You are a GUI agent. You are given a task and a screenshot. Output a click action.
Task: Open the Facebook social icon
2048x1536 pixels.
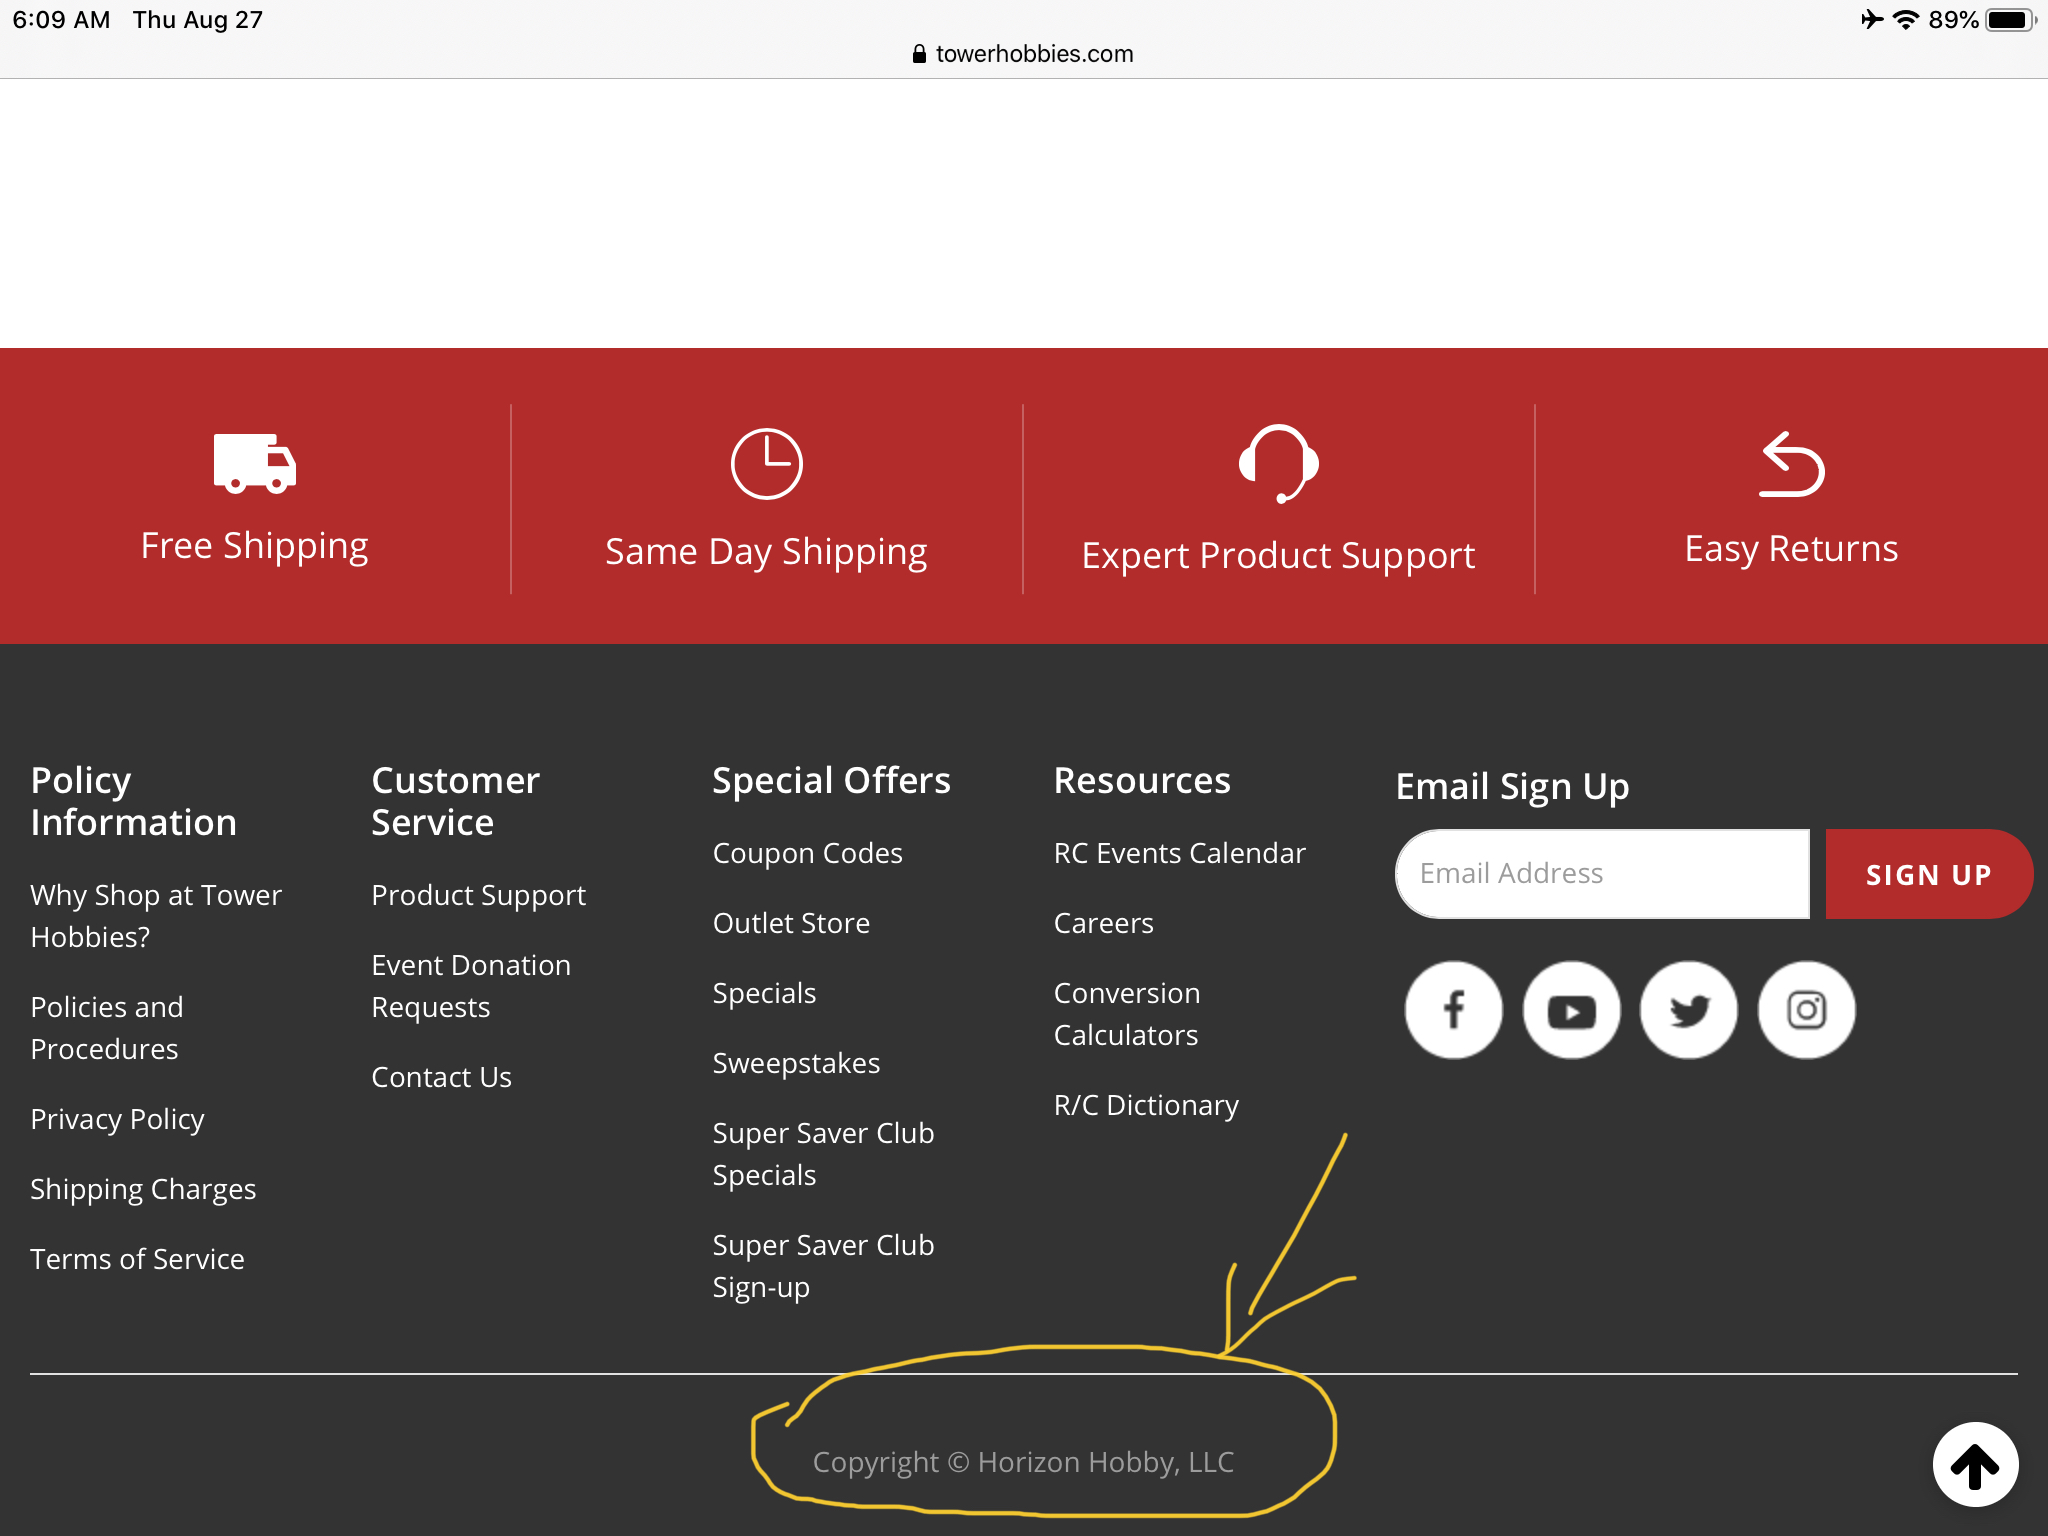1453,1010
